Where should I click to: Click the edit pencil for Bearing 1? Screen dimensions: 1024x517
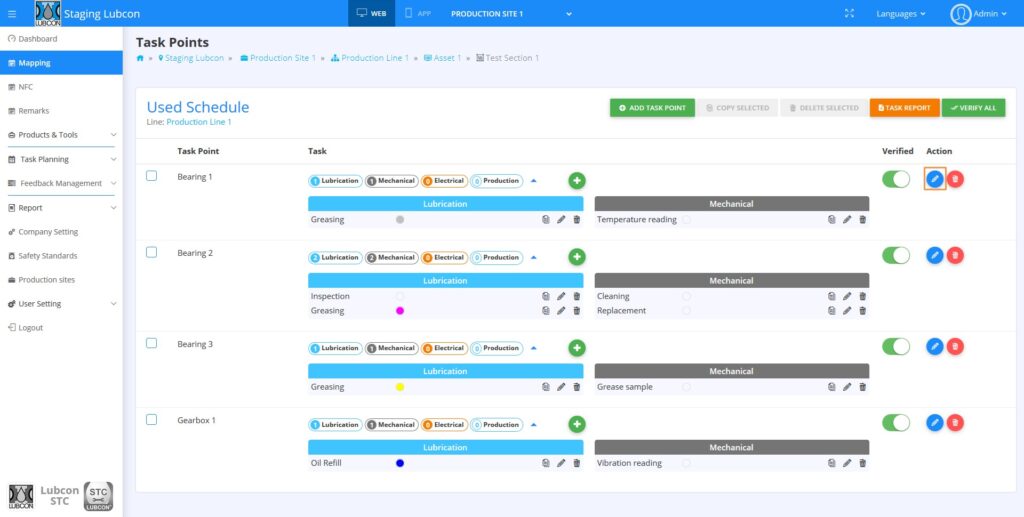[934, 179]
